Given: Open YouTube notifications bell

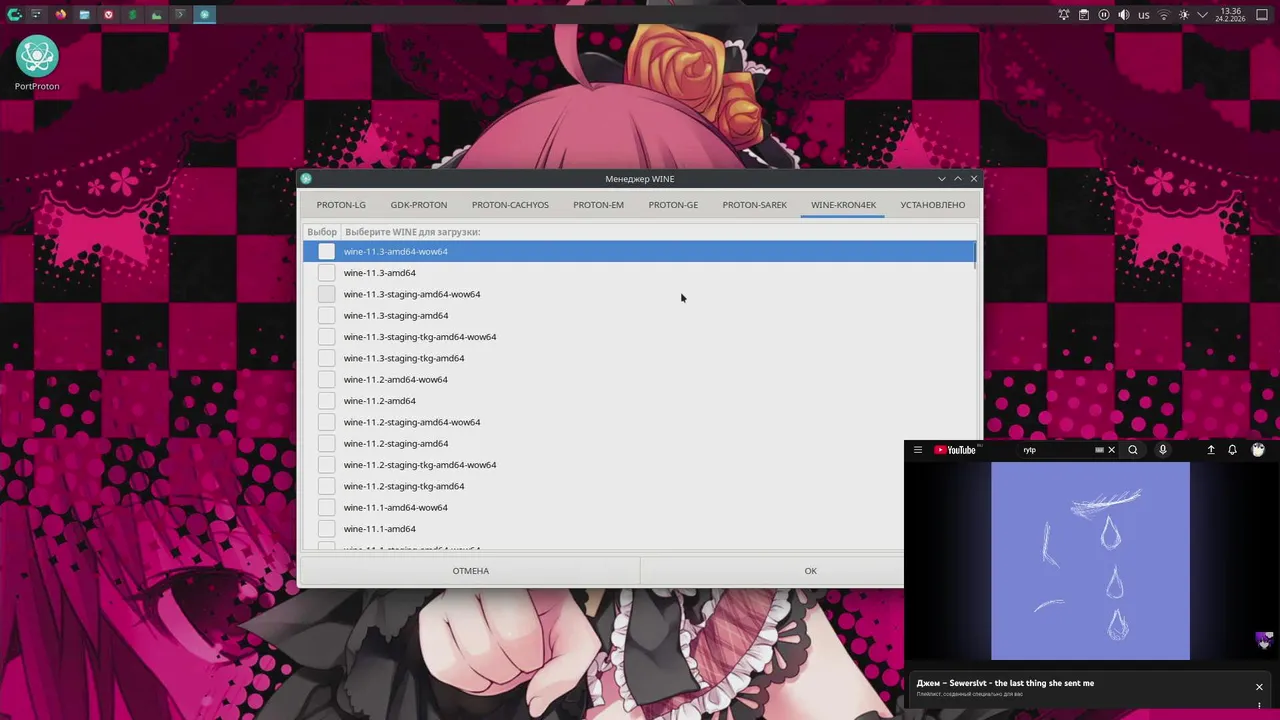Looking at the screenshot, I should point(1232,450).
